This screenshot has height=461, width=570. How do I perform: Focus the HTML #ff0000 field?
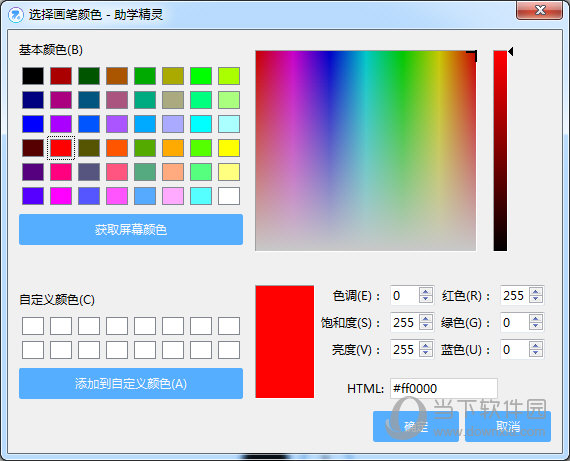click(444, 388)
